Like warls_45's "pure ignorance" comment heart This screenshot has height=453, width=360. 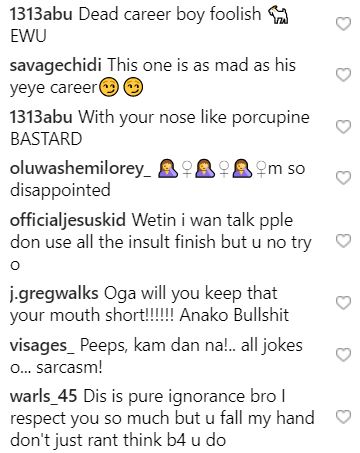coord(343,417)
